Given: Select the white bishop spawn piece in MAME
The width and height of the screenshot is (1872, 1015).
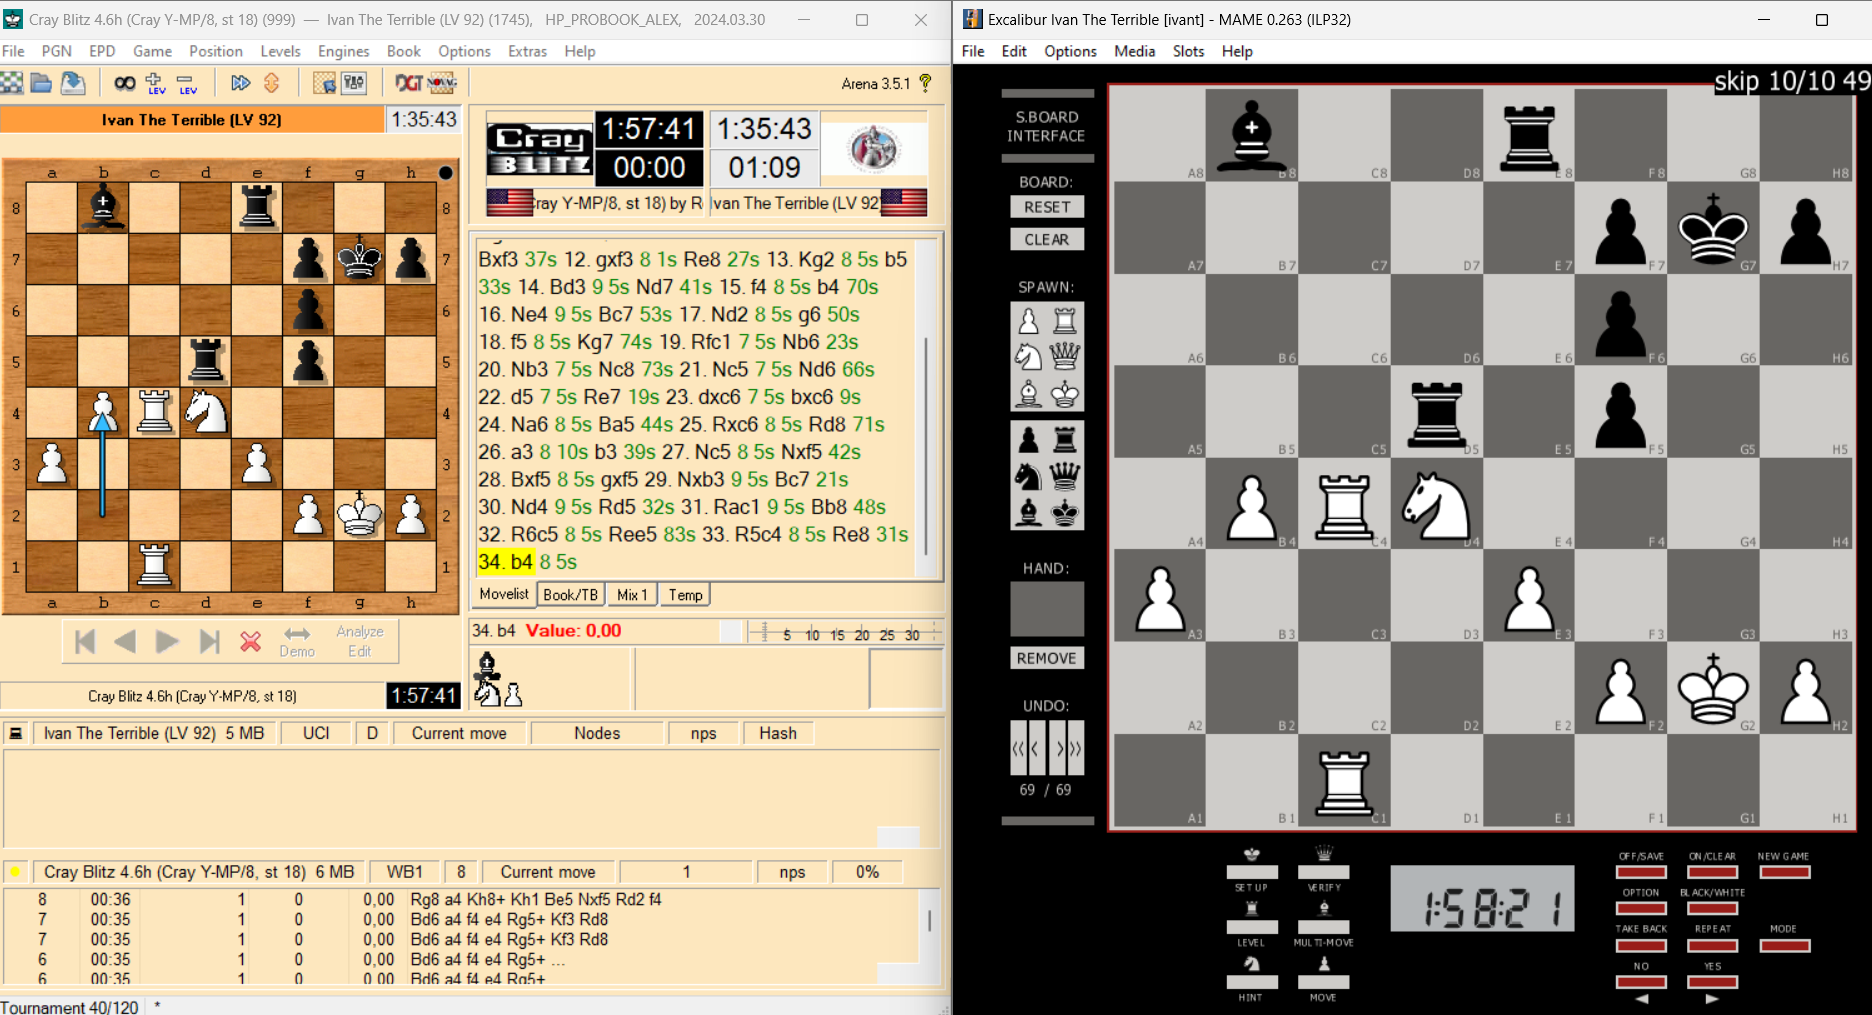Looking at the screenshot, I should [x=1028, y=394].
